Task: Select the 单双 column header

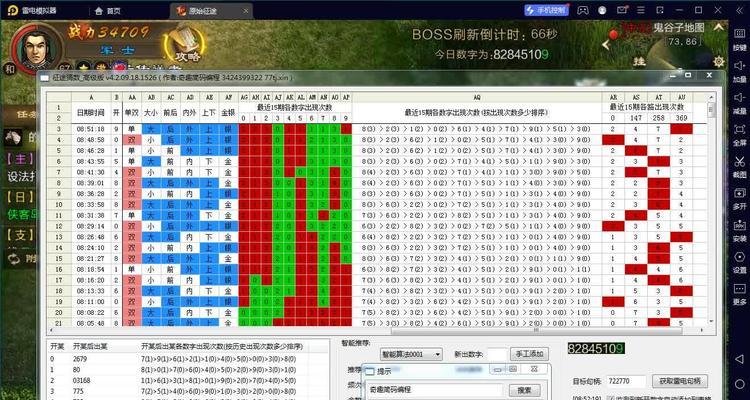Action: coord(132,112)
